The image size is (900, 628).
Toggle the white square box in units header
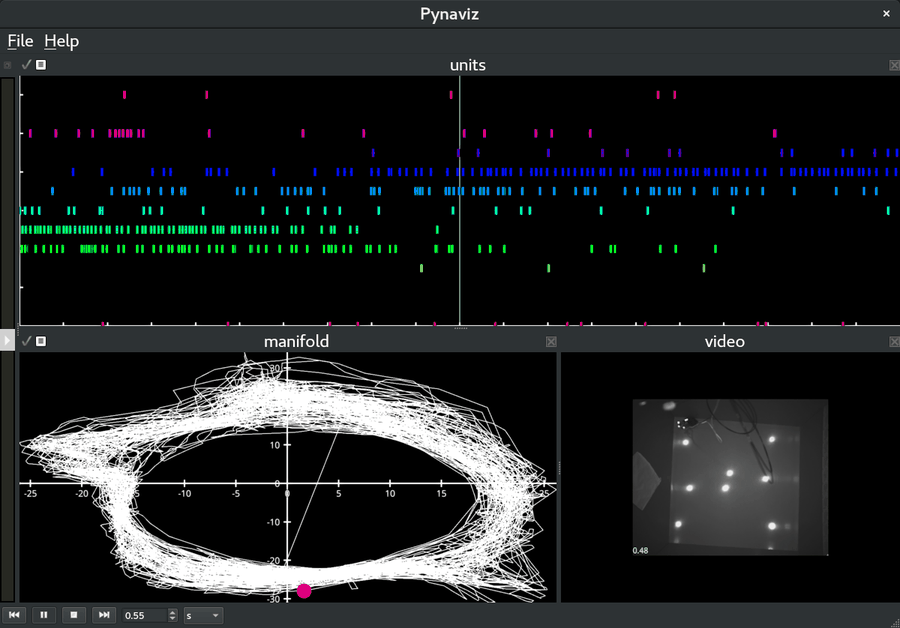coord(41,65)
